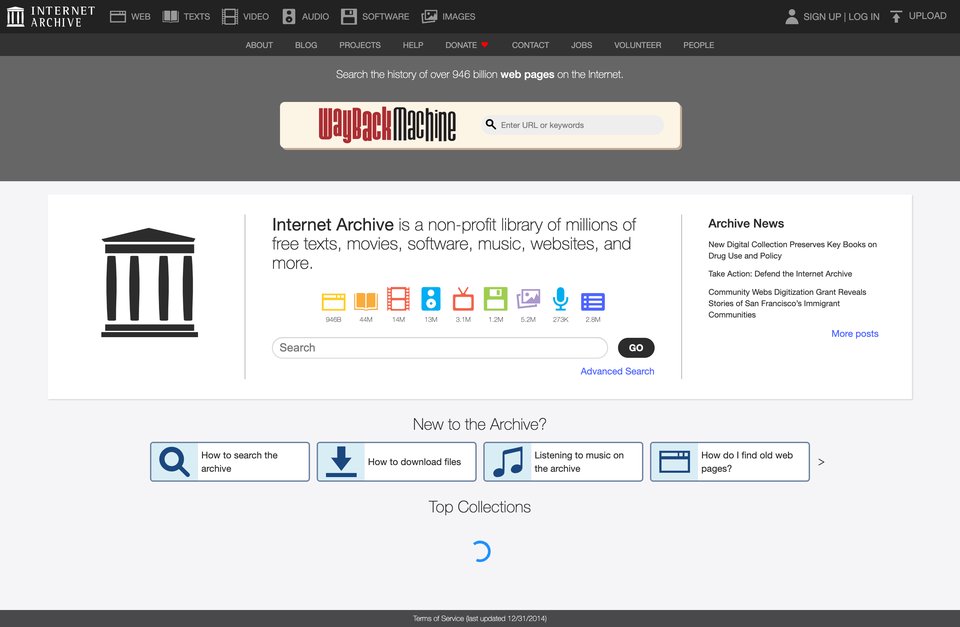Select the purple images icon labeled 5.2M
The image size is (960, 627).
[528, 299]
